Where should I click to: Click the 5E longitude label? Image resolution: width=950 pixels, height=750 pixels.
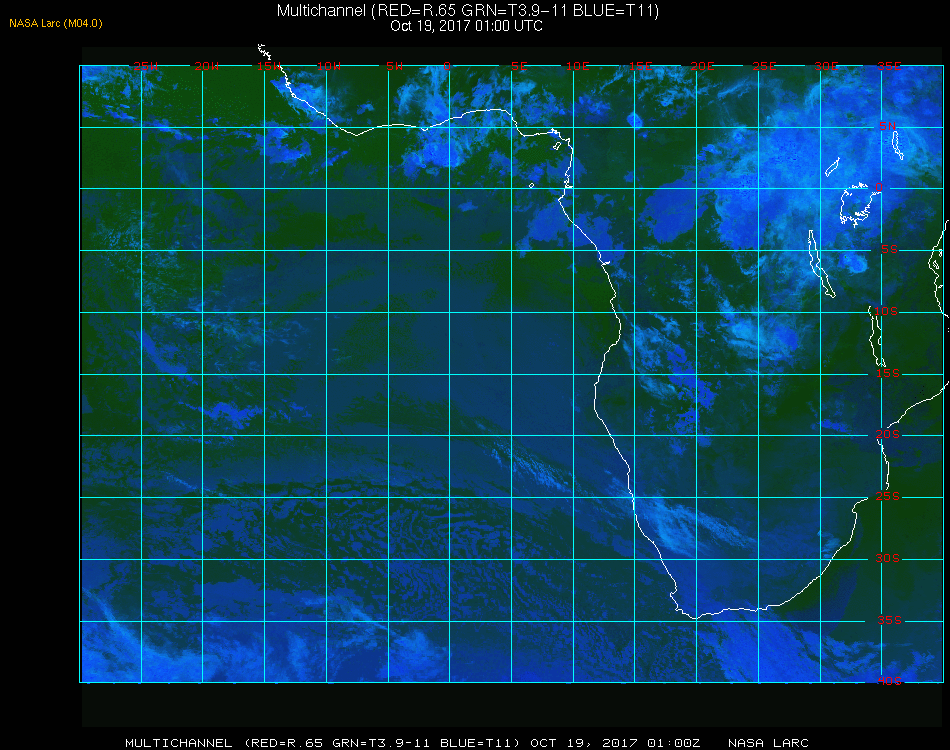coord(519,66)
